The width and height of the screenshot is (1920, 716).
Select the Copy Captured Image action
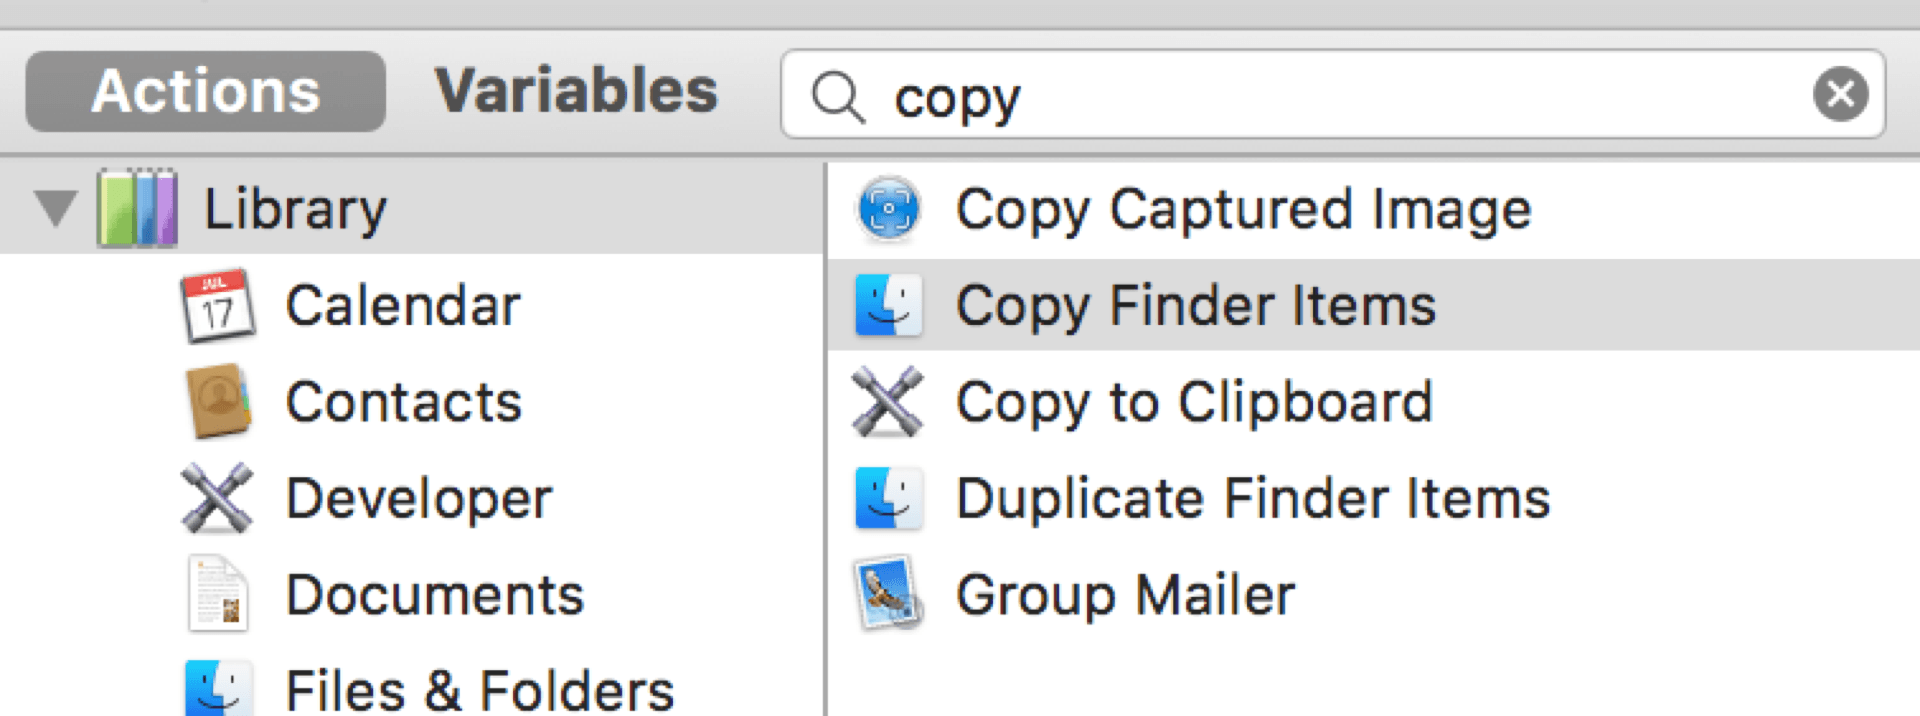coord(1243,209)
